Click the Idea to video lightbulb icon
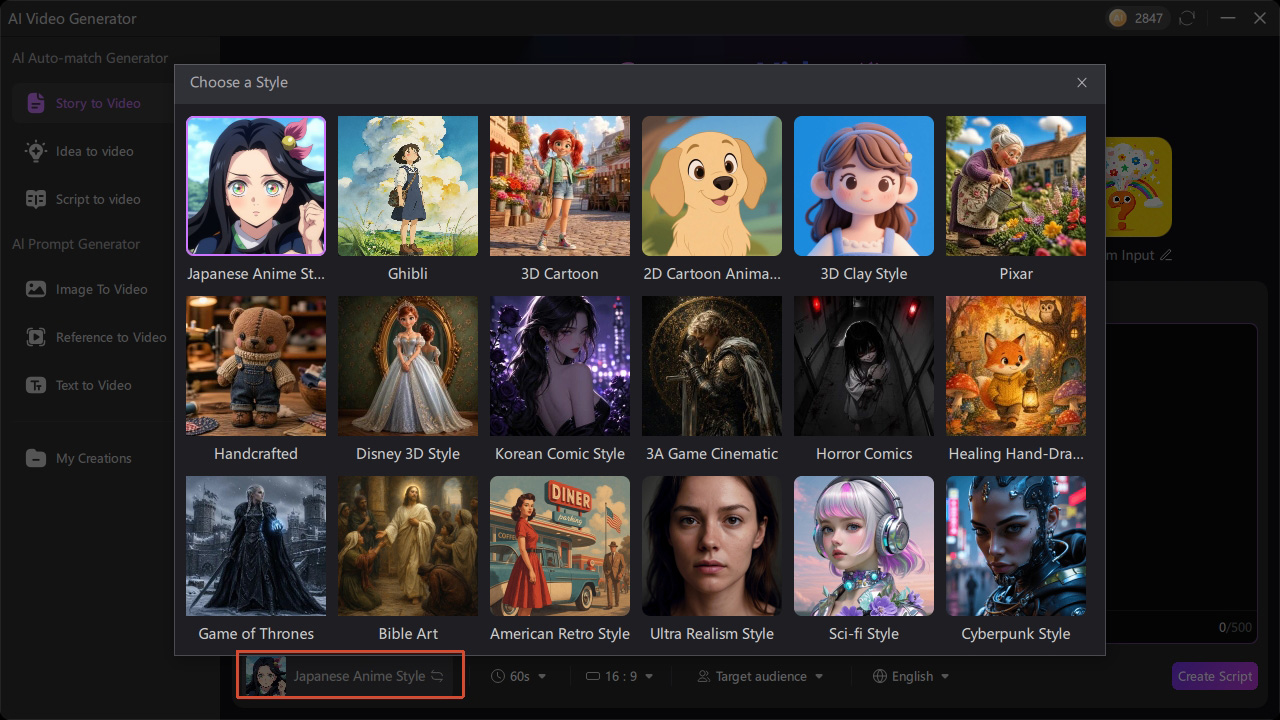Viewport: 1280px width, 720px height. 36,151
